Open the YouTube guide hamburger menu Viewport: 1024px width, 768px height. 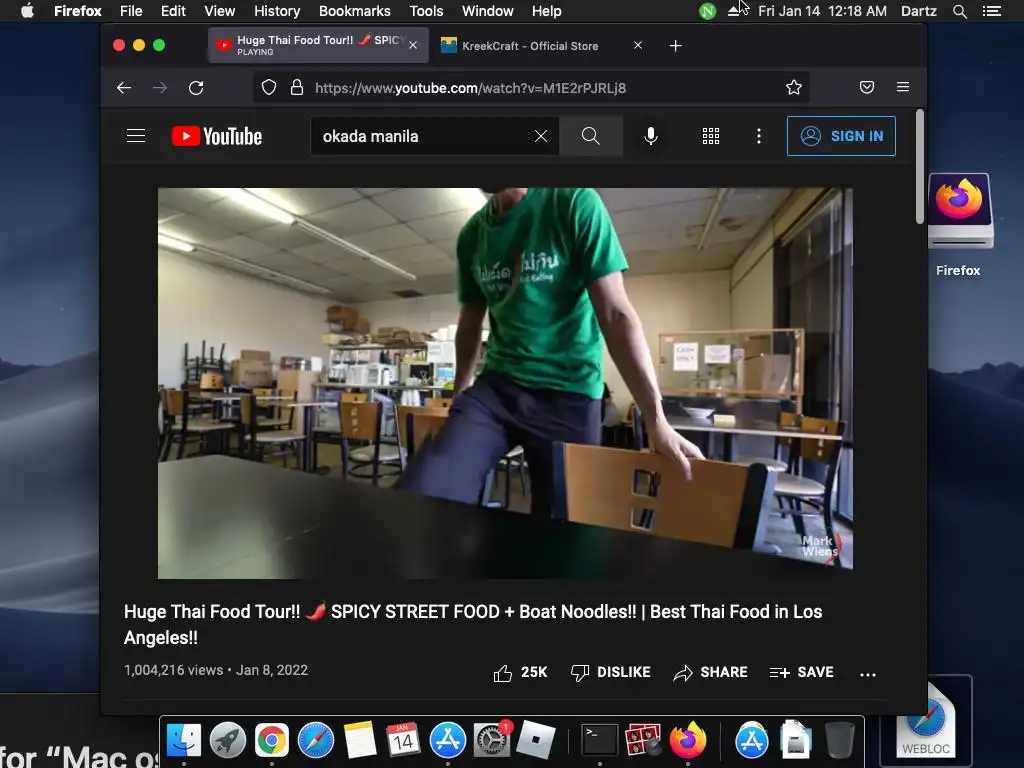(136, 136)
